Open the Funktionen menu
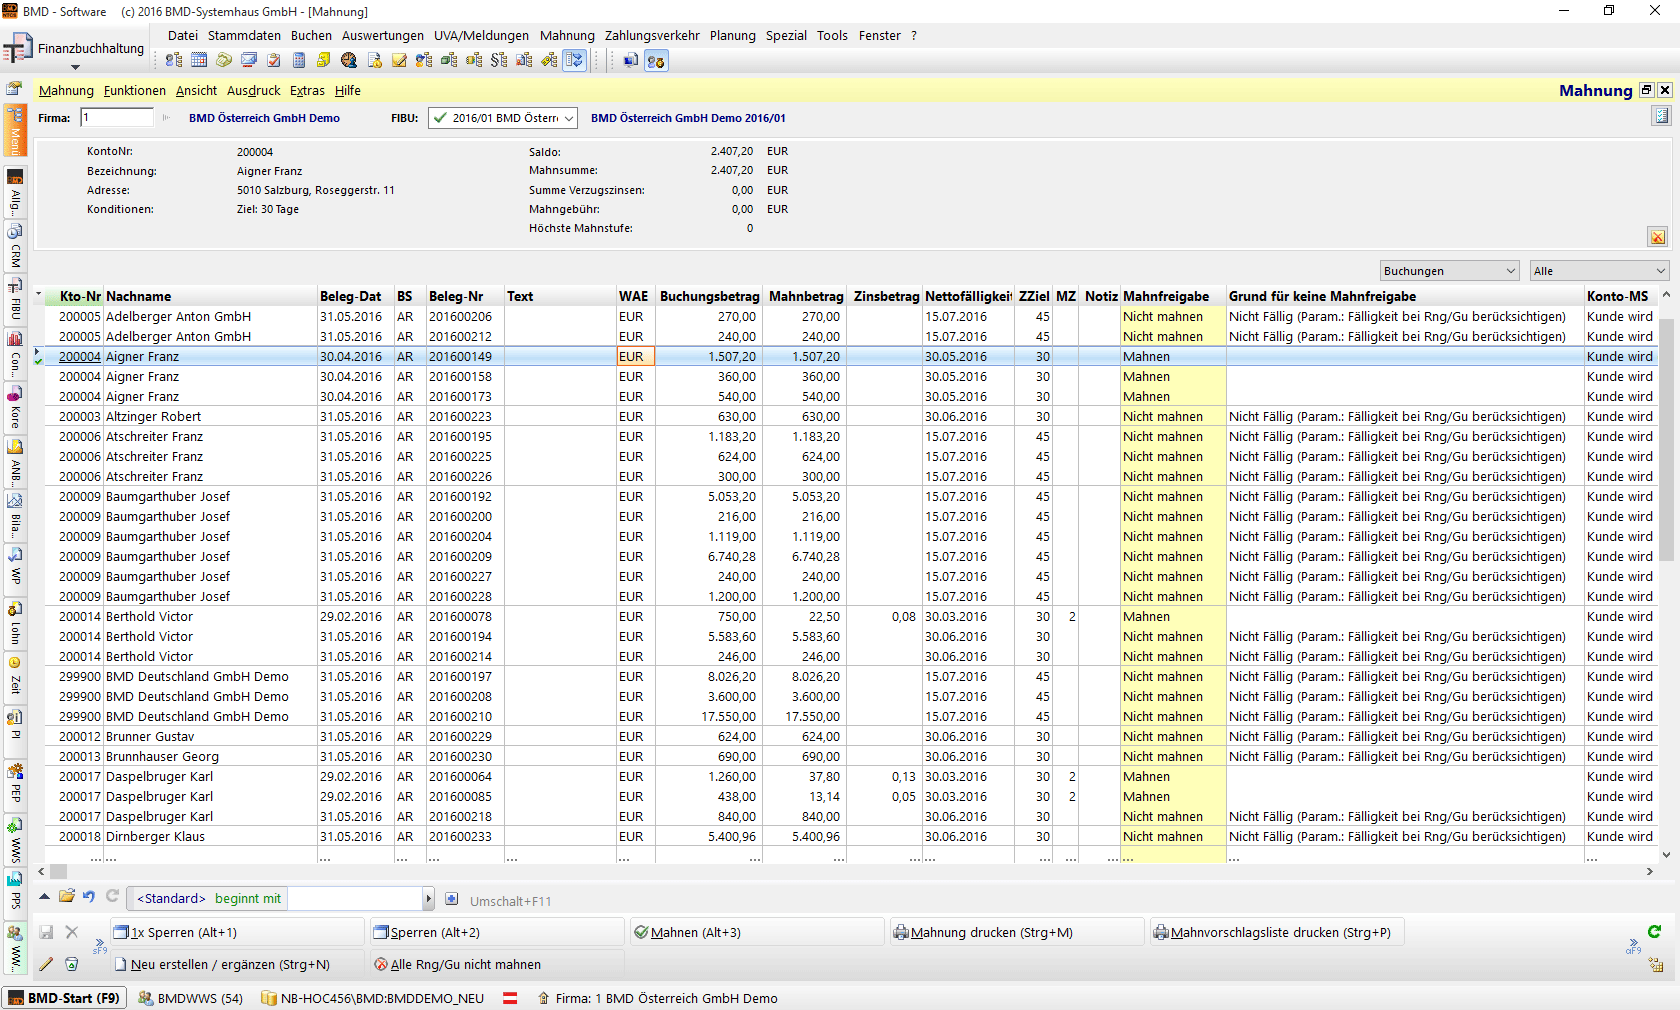 tap(134, 90)
